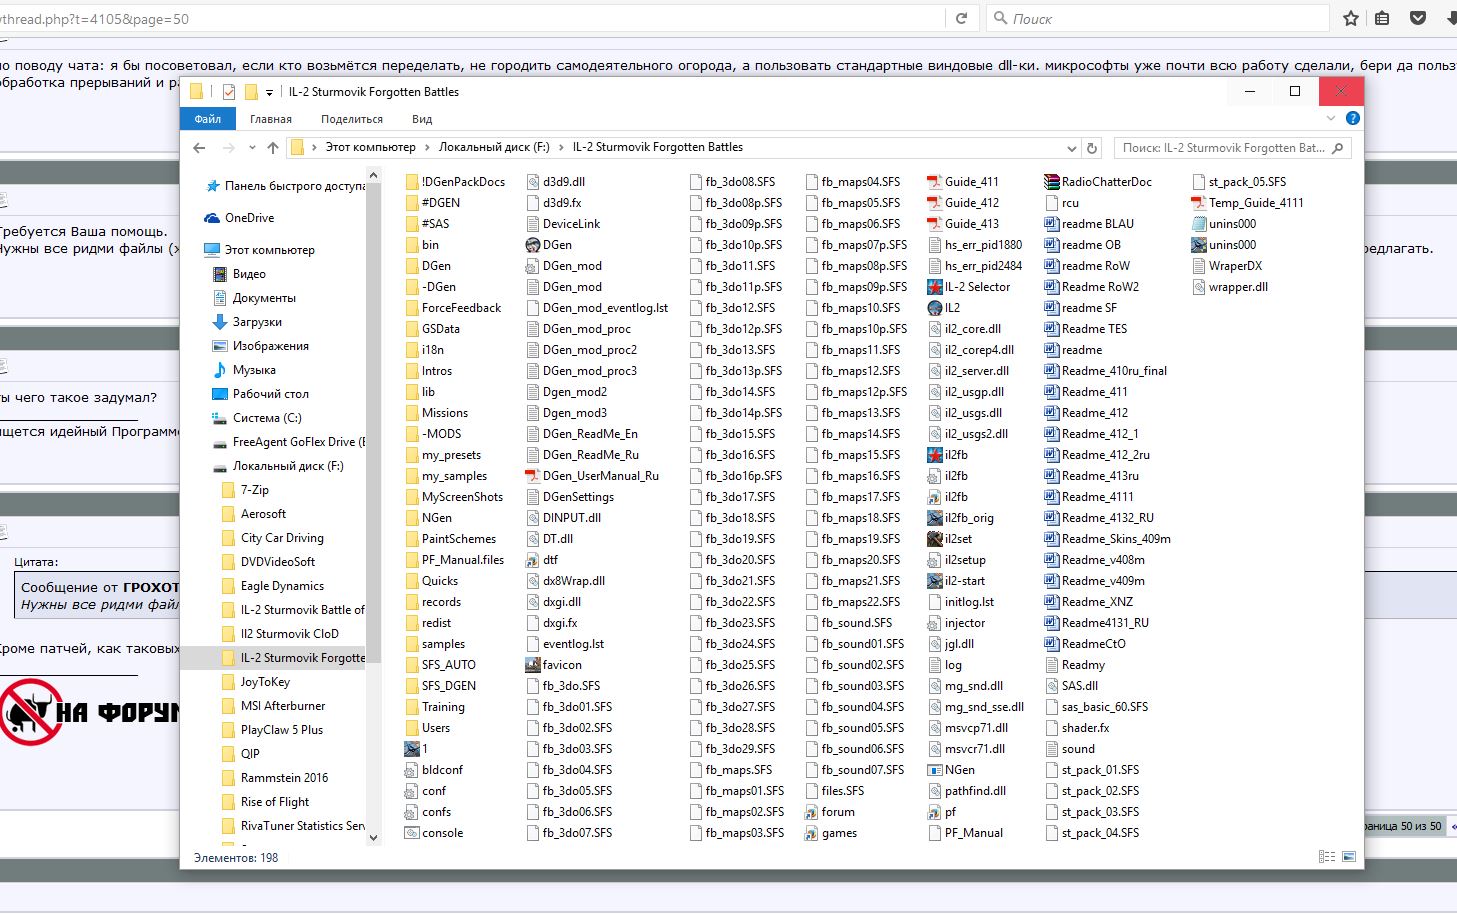Select the RadioChatterDoc archive file
Screen dimensions: 1457x914
1105,182
